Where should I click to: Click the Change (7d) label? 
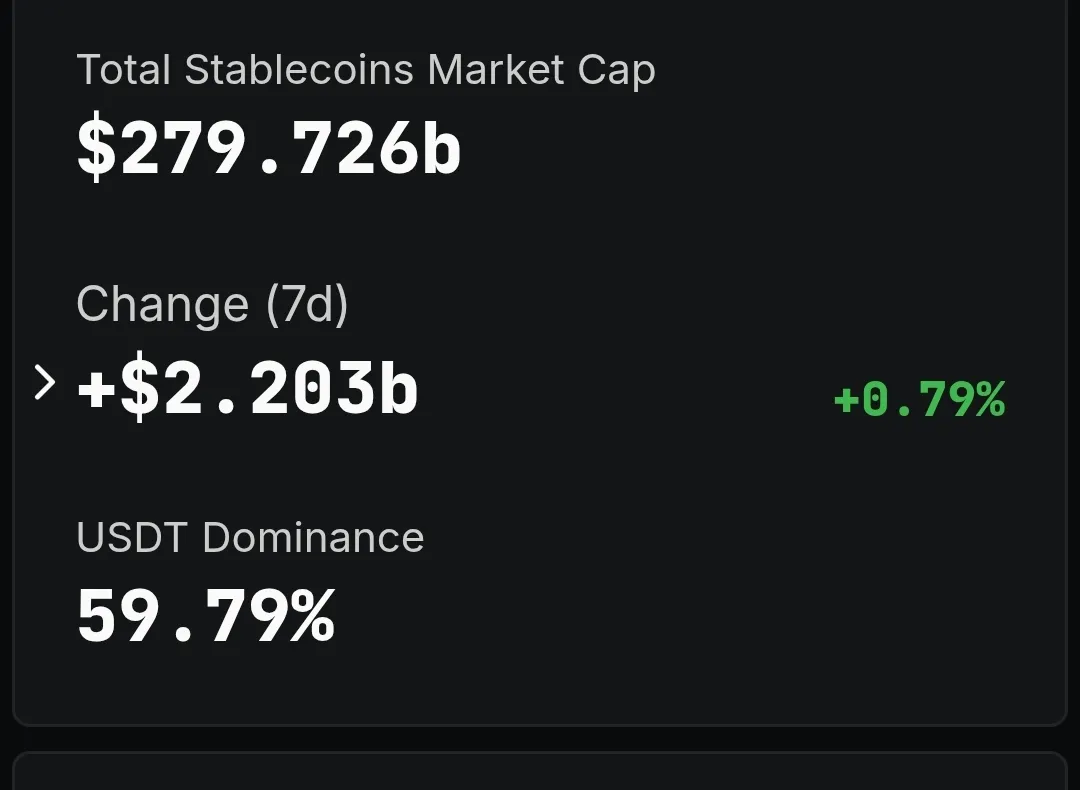pyautogui.click(x=212, y=304)
